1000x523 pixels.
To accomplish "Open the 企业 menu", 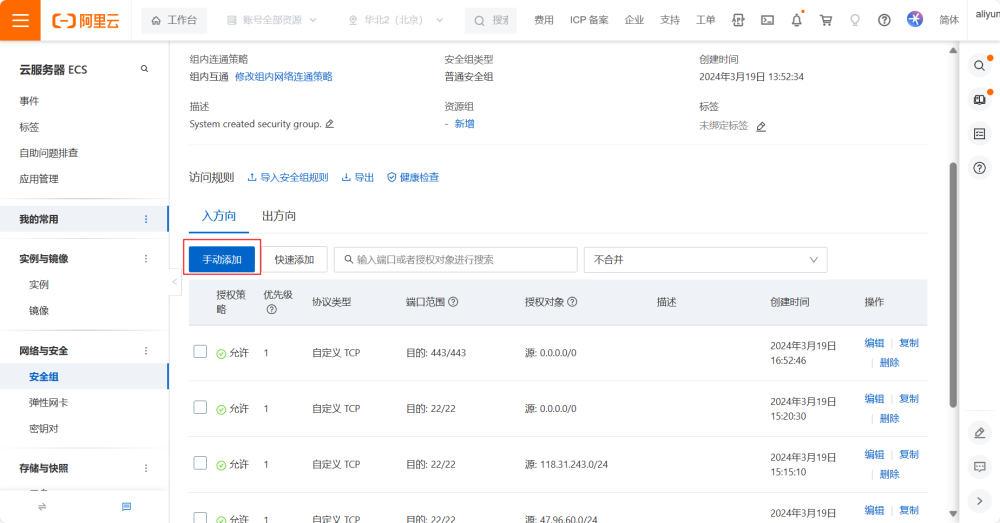I will 634,20.
